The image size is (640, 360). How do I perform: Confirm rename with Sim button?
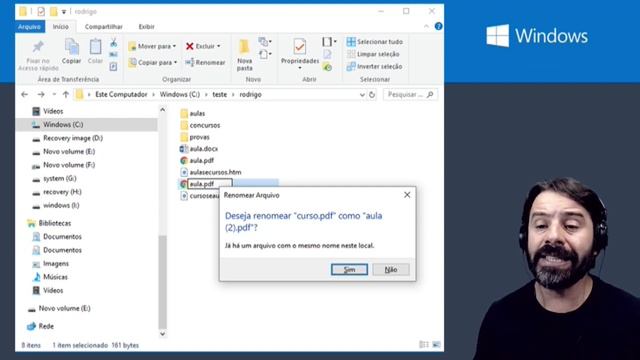pos(349,269)
